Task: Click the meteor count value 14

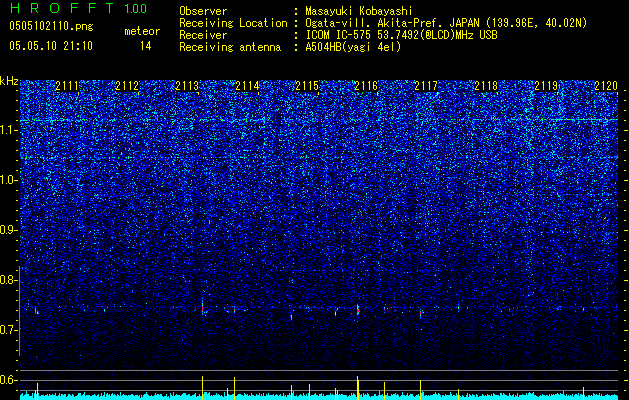Action: 146,46
